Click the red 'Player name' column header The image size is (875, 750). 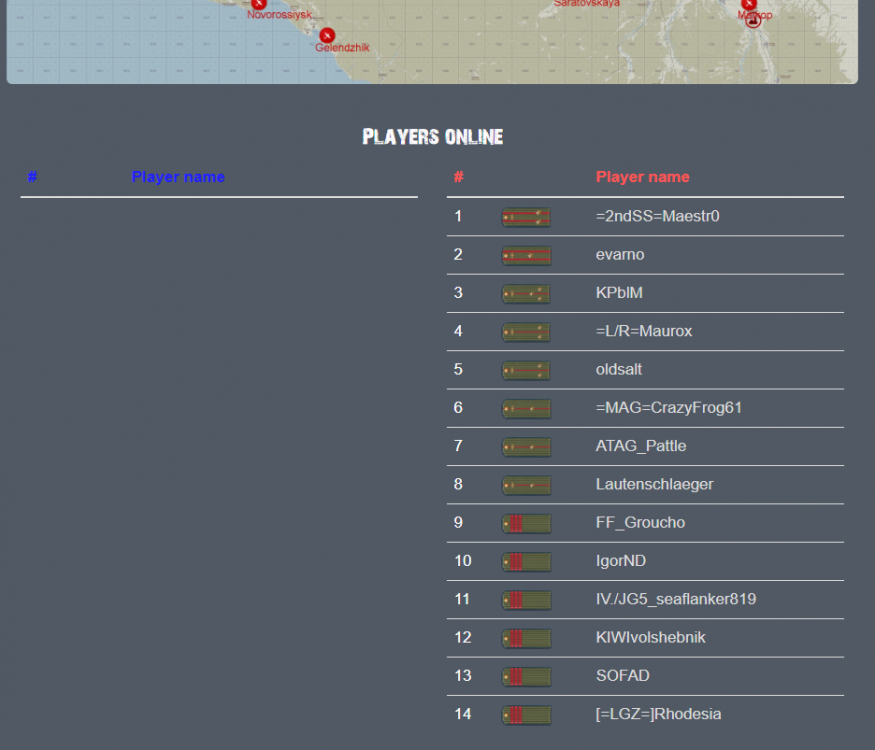point(642,177)
